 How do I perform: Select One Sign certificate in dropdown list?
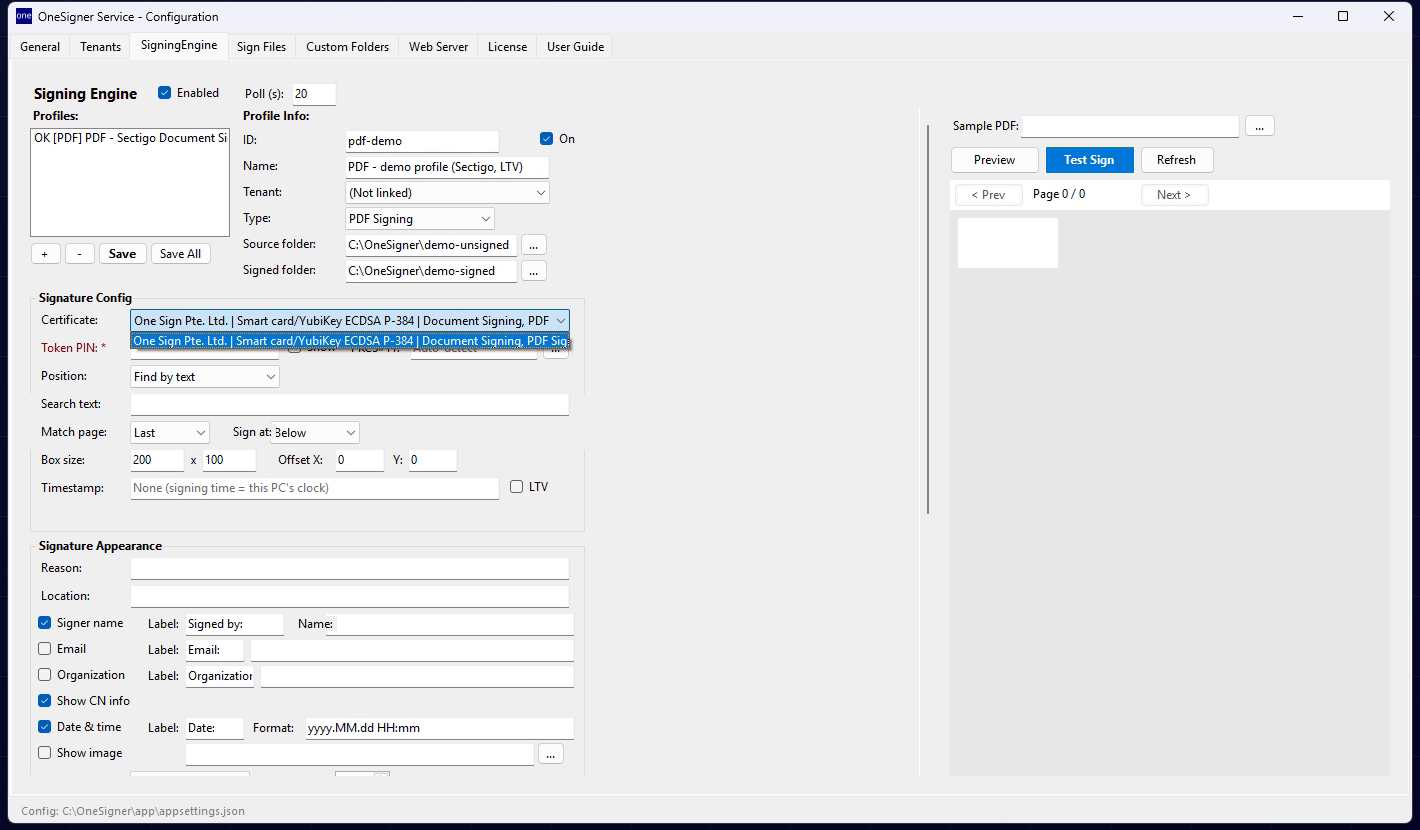[x=350, y=341]
